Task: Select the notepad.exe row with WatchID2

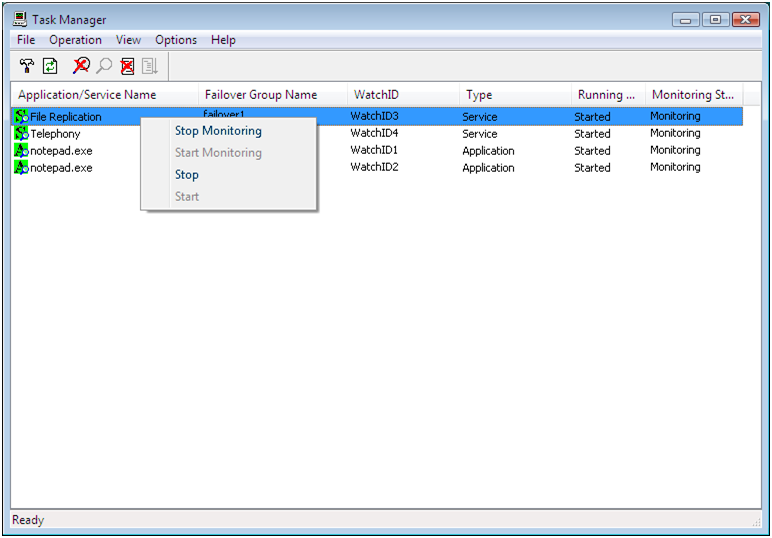Action: 61,168
